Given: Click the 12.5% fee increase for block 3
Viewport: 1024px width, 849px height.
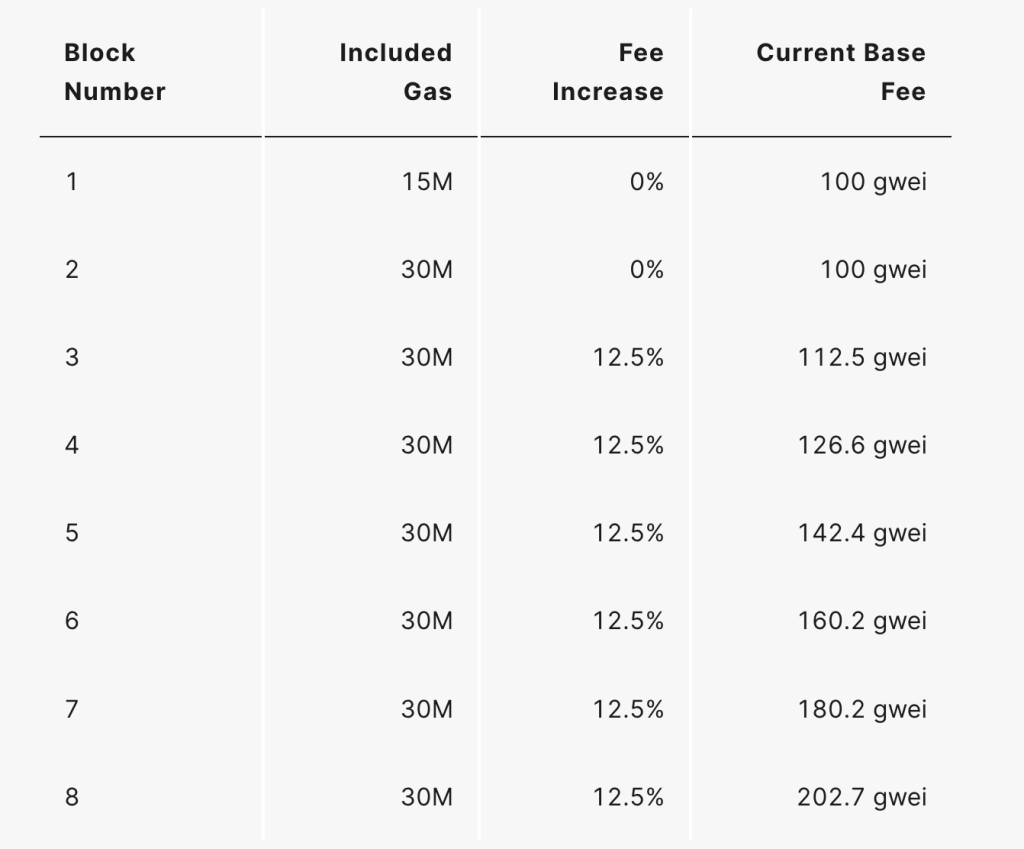Looking at the screenshot, I should click(x=628, y=357).
